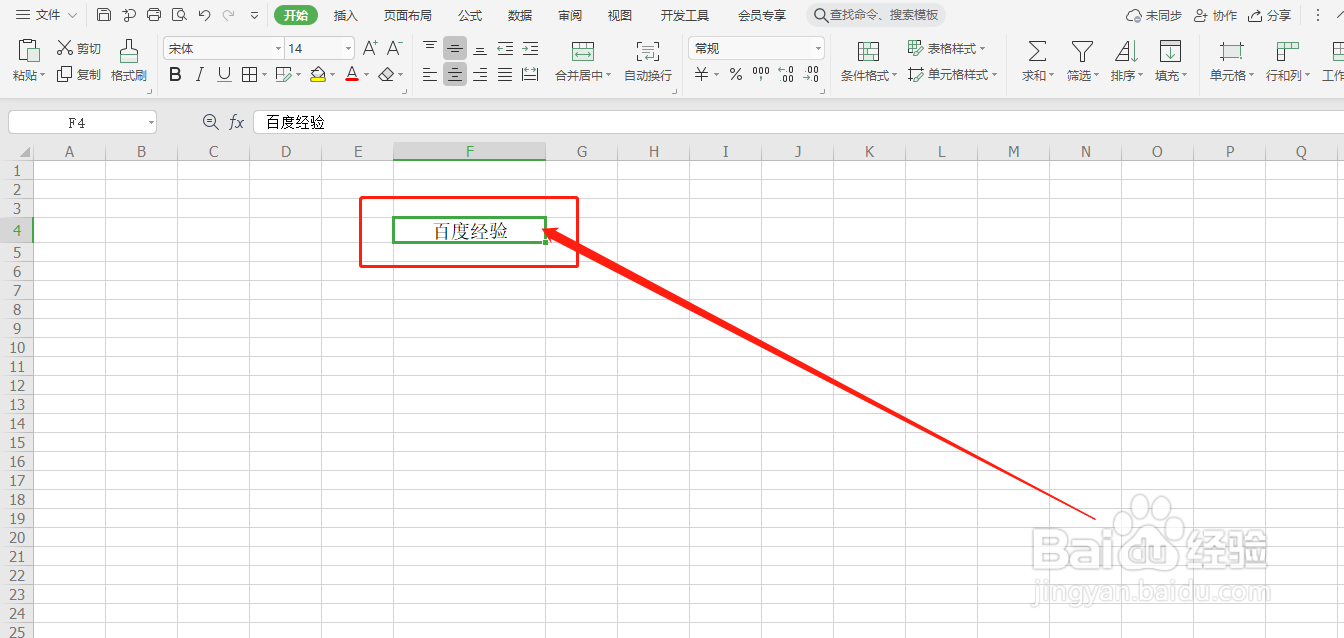Toggle Italic formatting
Viewport: 1344px width, 638px height.
pos(200,74)
